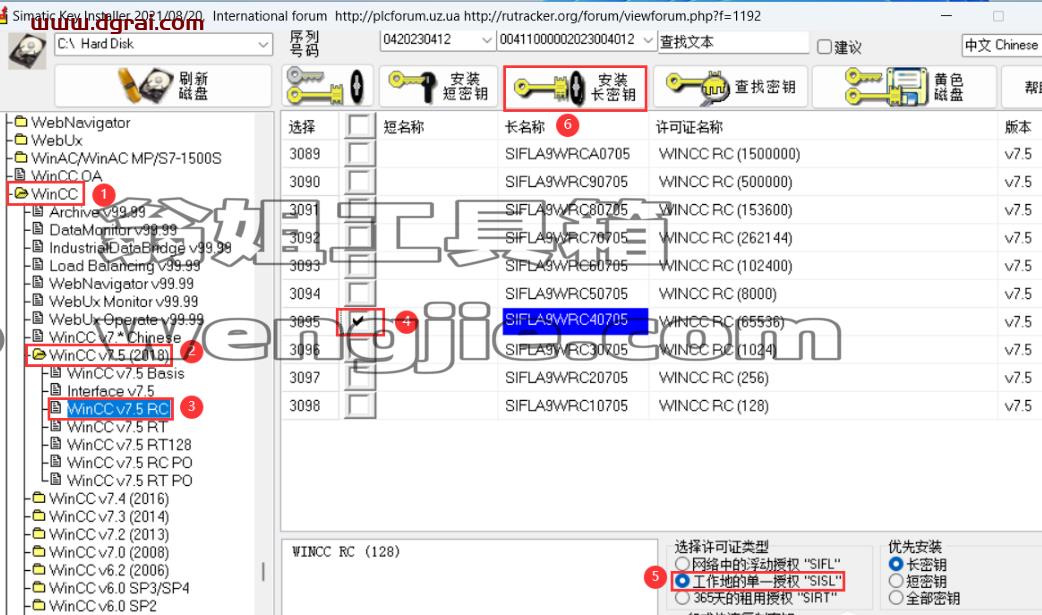
Task: Expand WinCC v7.4 (2016) folder
Action: click(108, 499)
